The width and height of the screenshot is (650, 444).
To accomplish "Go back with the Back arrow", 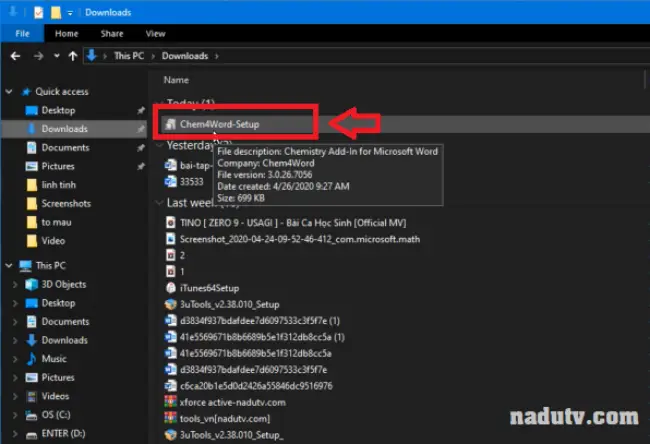I will point(15,56).
